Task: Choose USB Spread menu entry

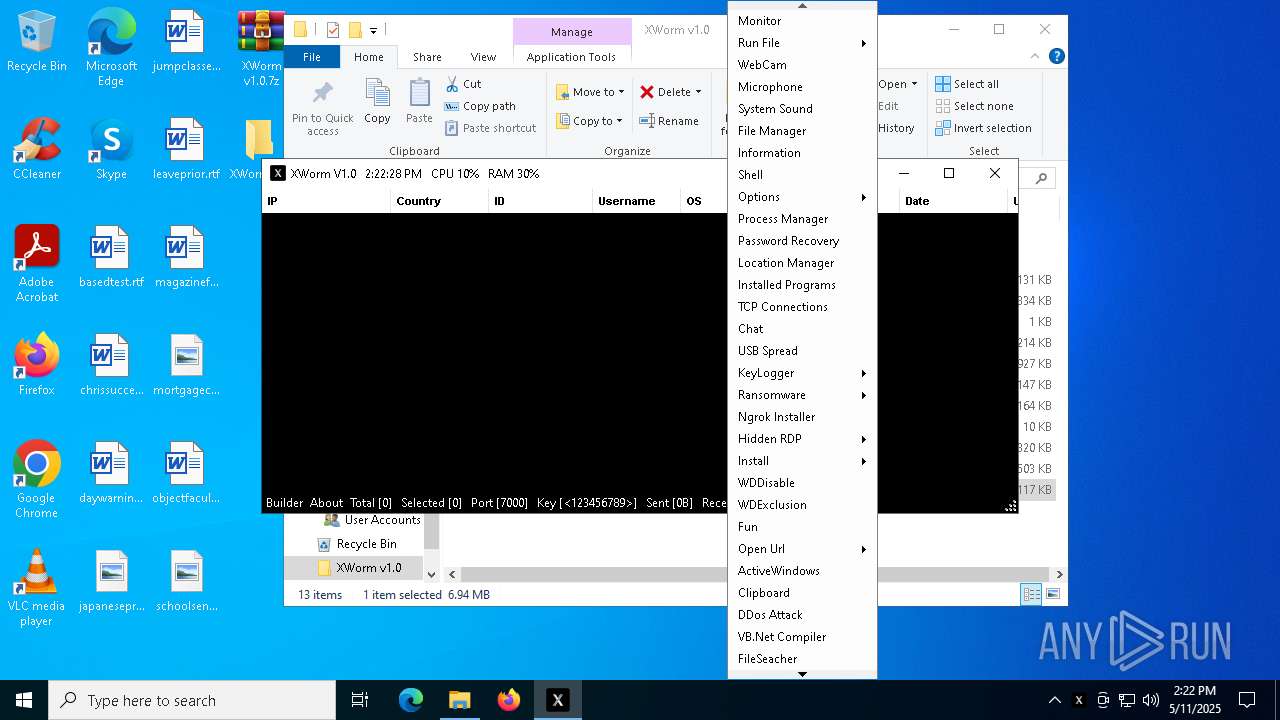Action: [x=802, y=351]
